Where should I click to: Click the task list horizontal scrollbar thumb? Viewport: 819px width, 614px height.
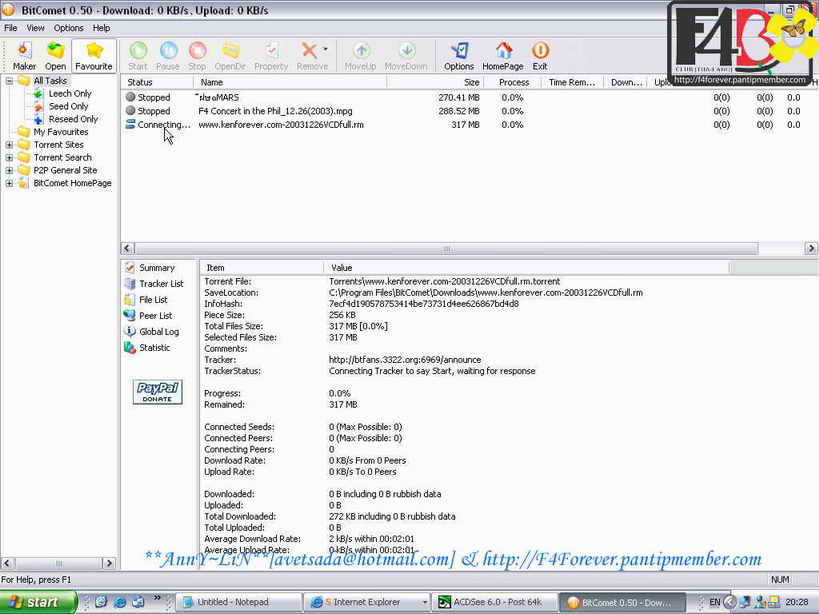coord(447,249)
